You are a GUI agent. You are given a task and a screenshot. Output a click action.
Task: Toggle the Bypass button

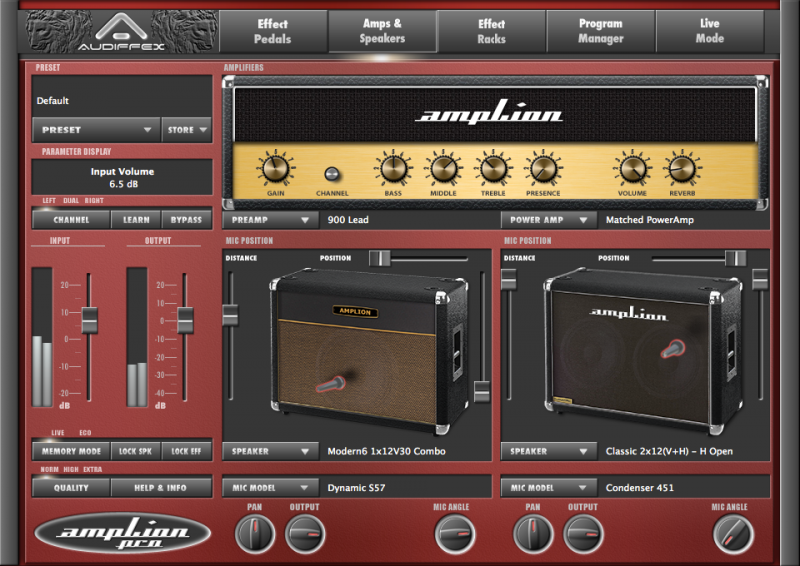tap(186, 220)
